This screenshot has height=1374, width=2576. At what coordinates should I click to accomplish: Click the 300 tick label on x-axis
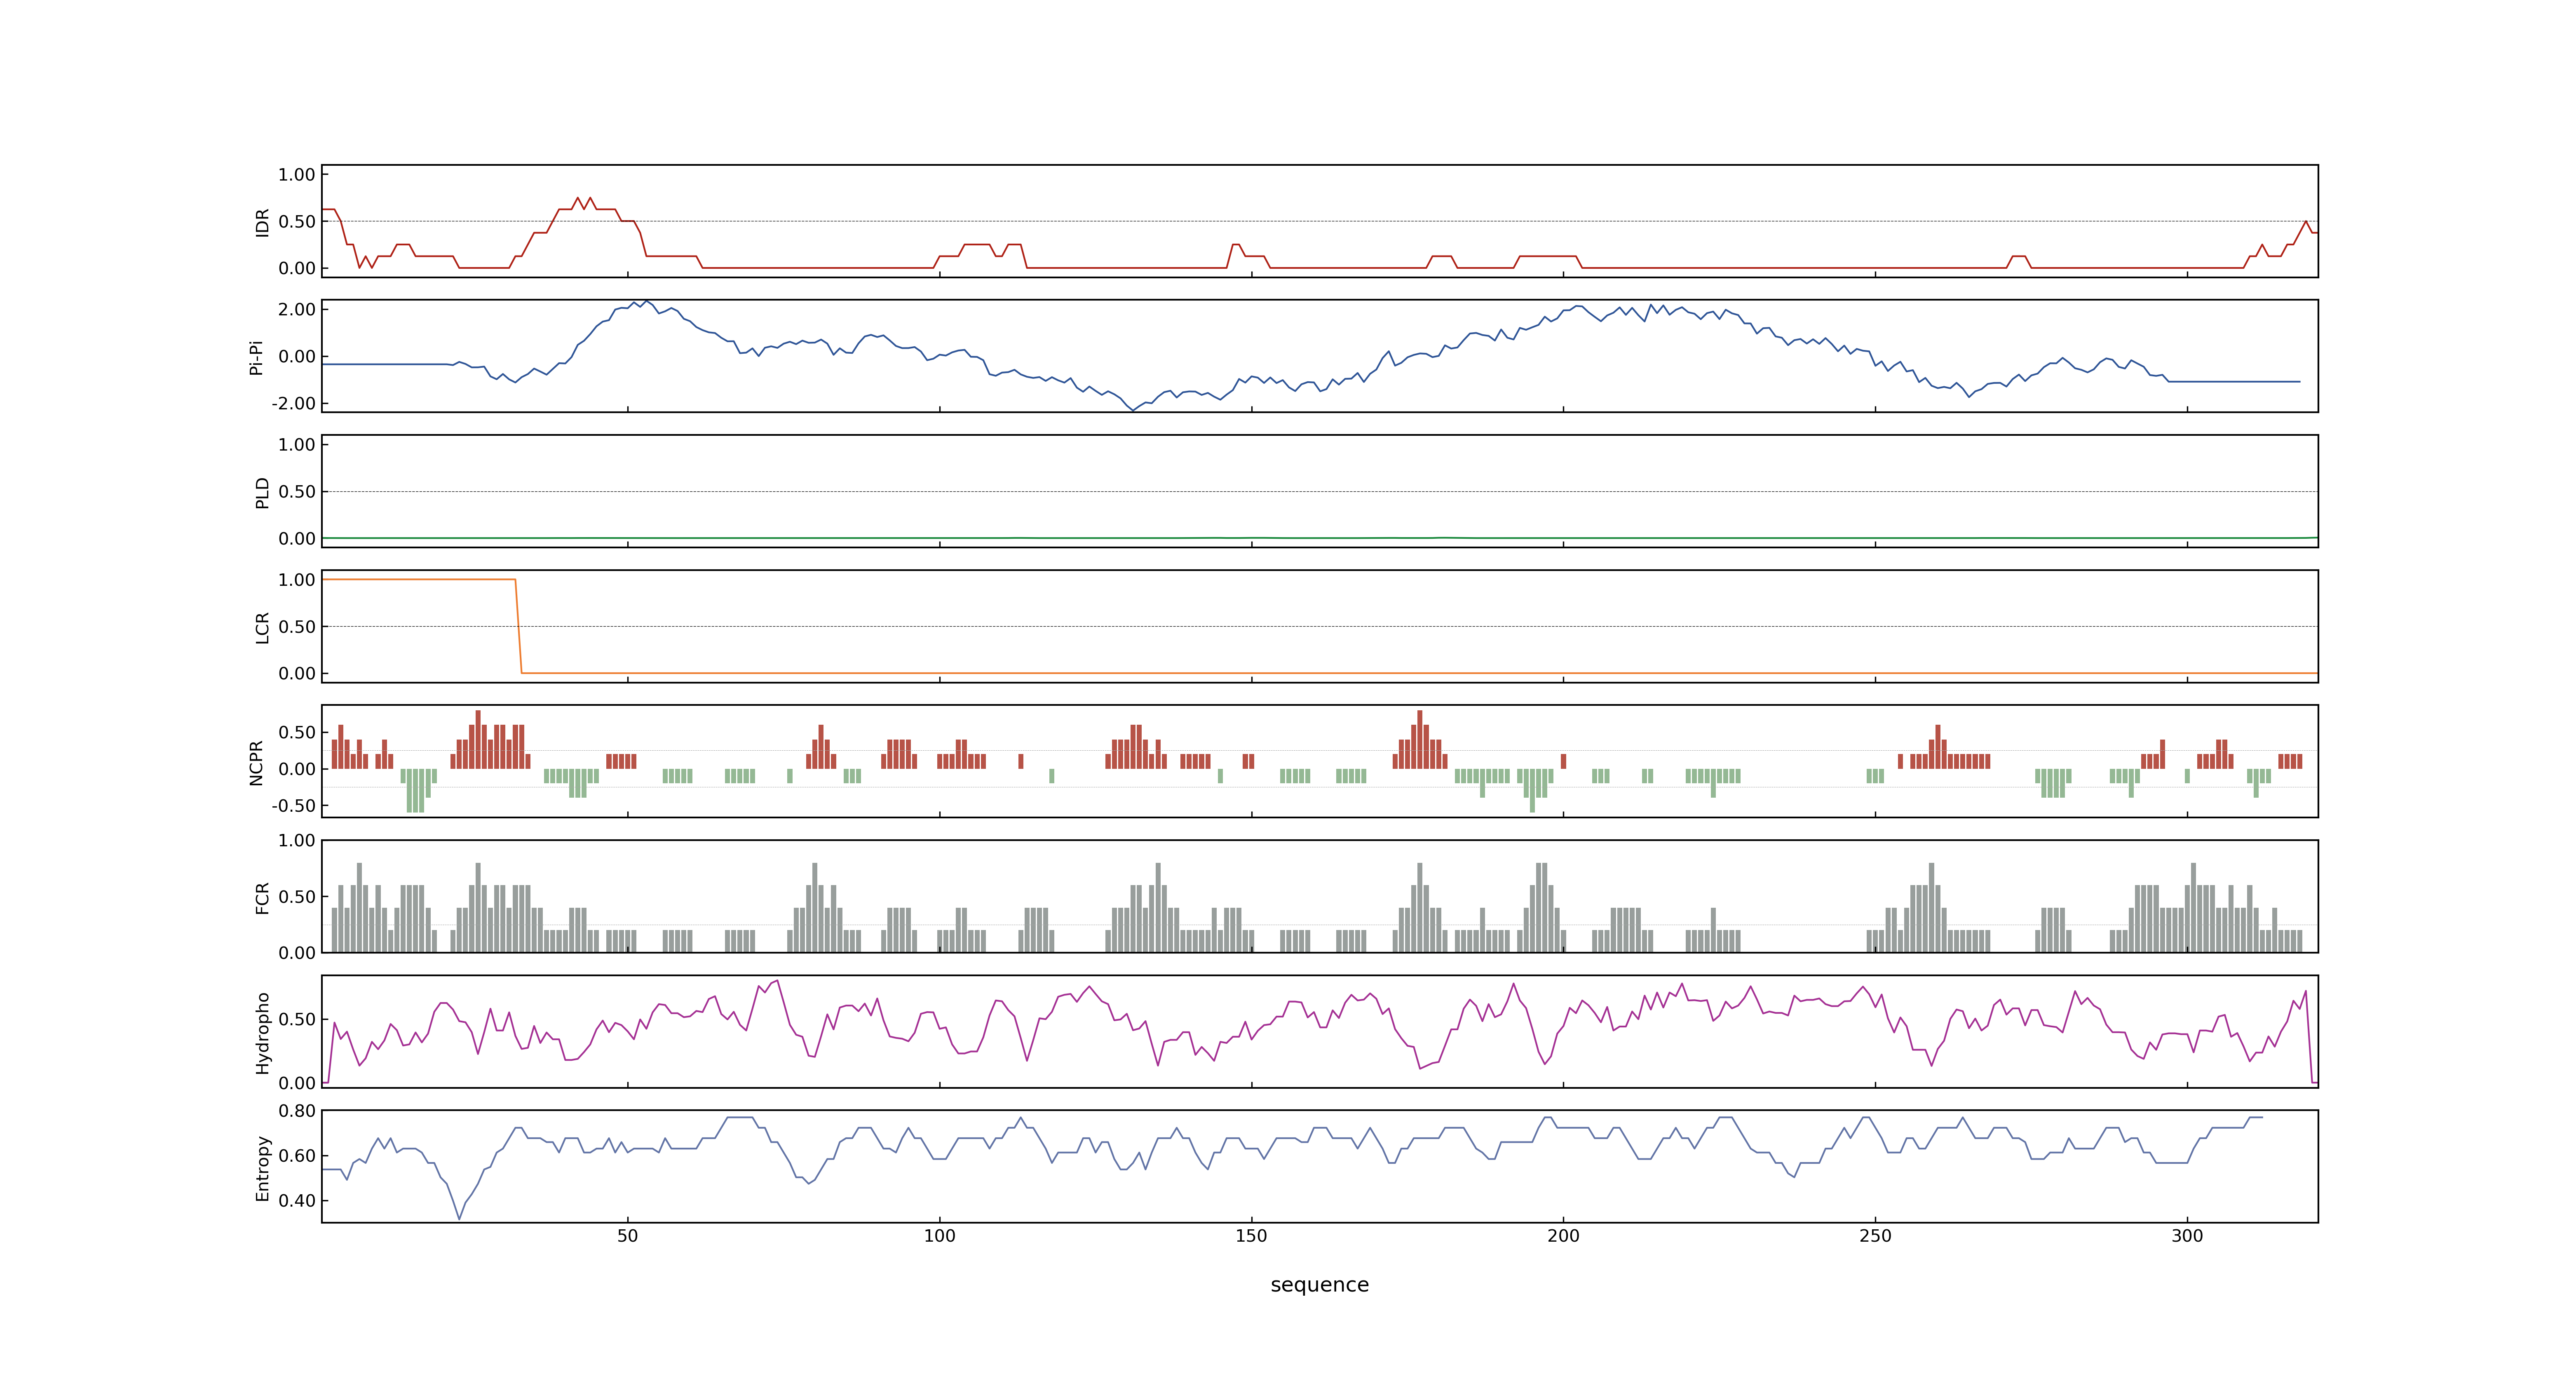click(2187, 1235)
